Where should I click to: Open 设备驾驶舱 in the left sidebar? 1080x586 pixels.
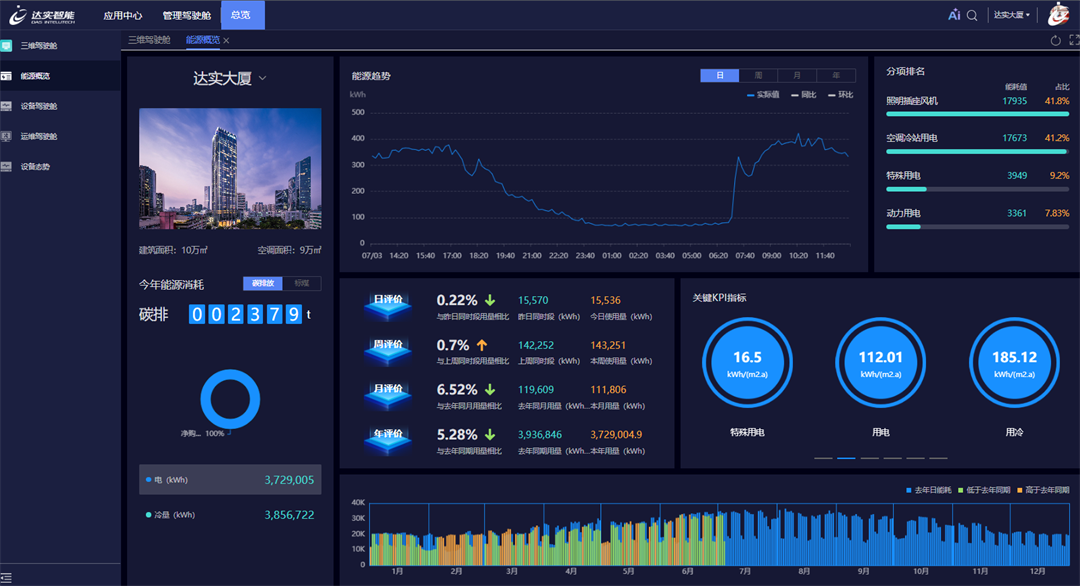coord(38,106)
